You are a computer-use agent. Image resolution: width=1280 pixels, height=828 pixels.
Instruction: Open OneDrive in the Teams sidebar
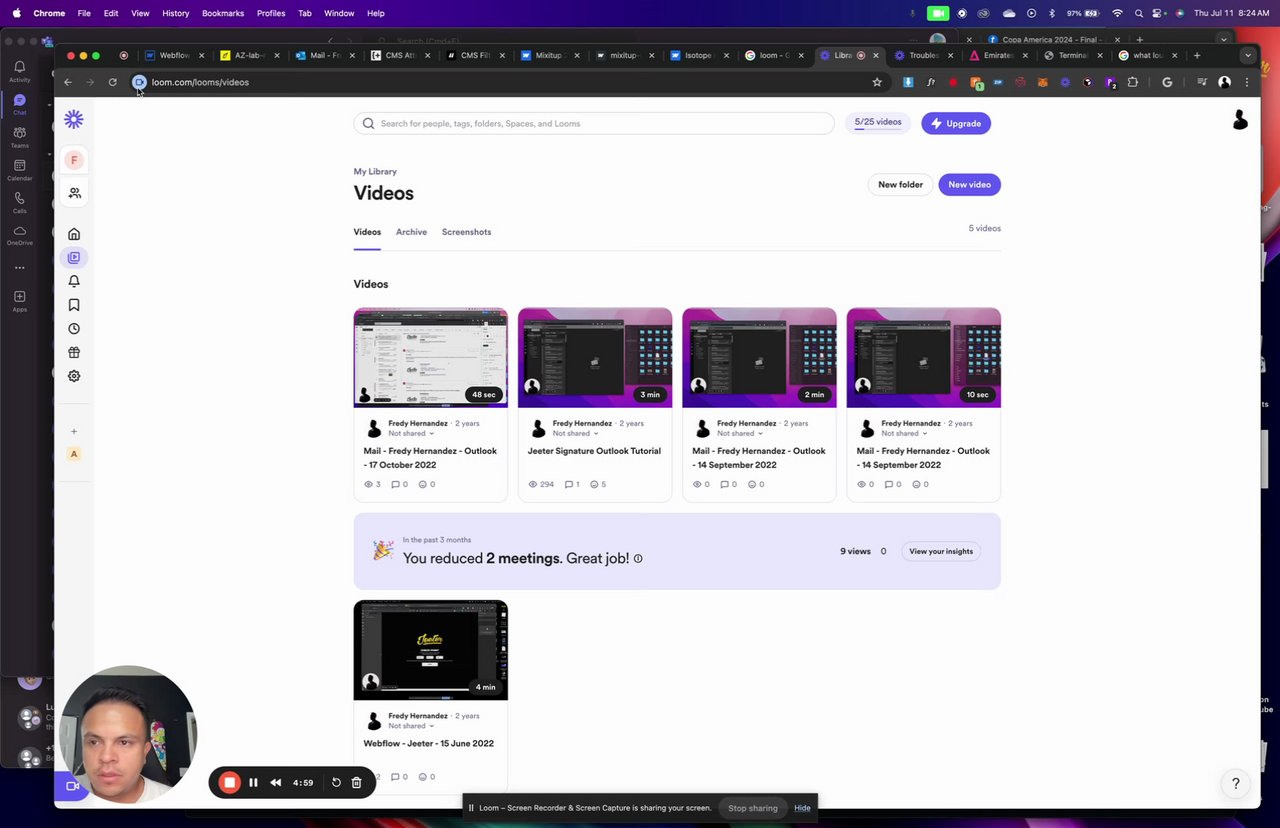point(19,236)
